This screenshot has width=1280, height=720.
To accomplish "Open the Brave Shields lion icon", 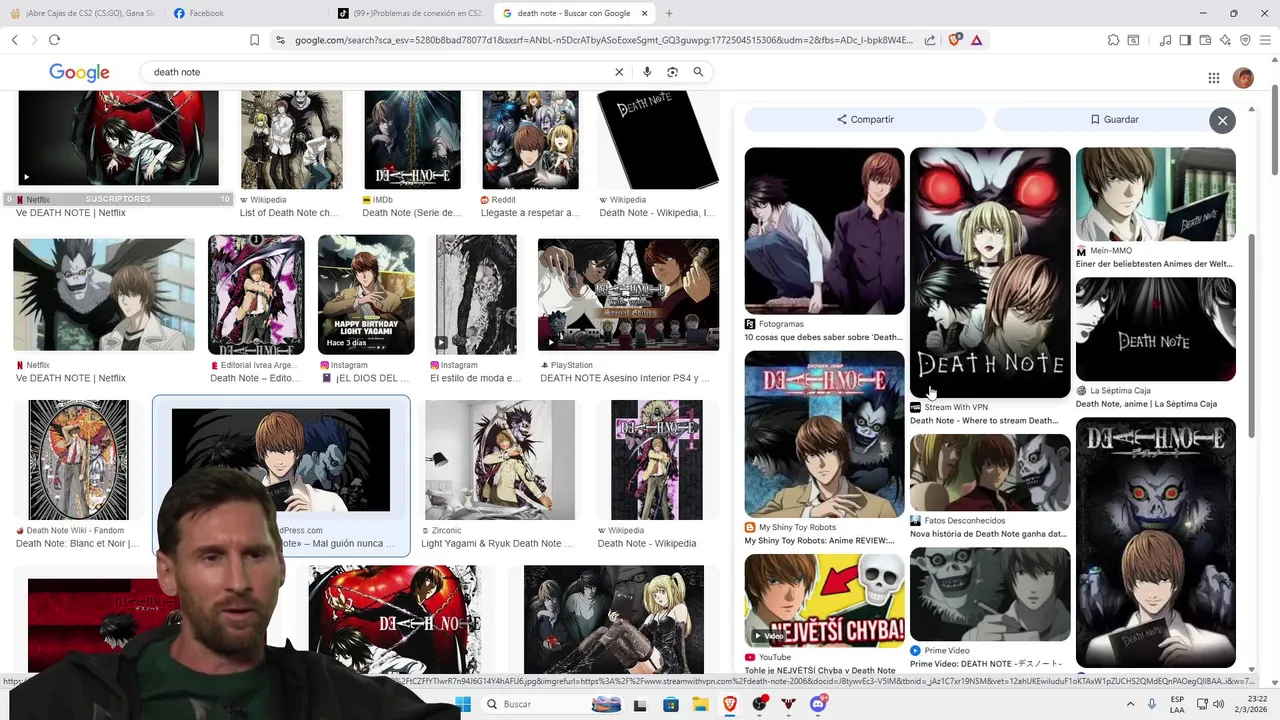I will coord(954,40).
